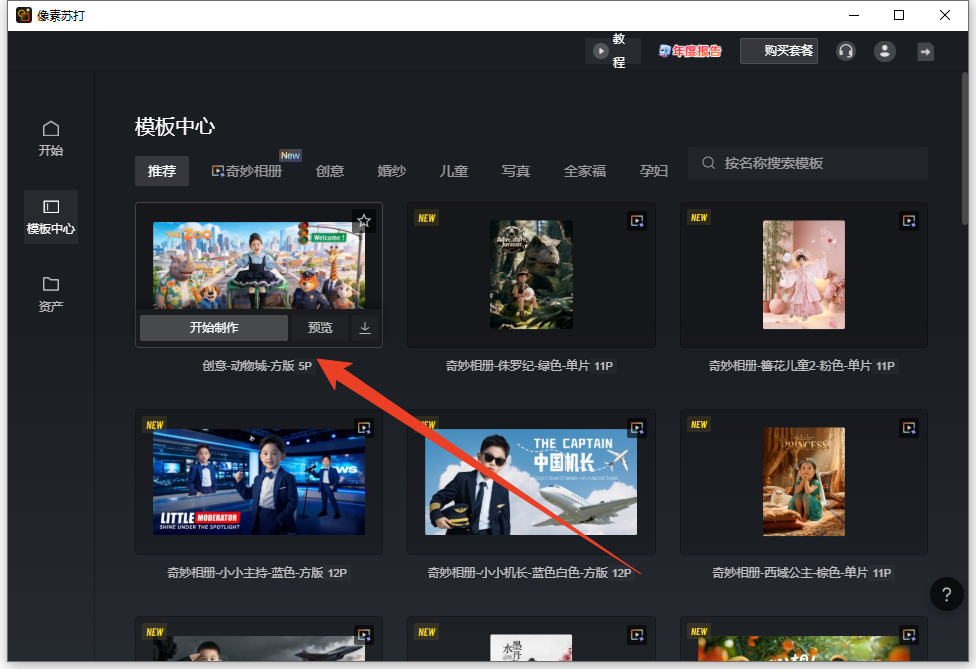Click the album icon on the 侏罗纪 card
Screen dimensions: 976x669
(x=637, y=220)
